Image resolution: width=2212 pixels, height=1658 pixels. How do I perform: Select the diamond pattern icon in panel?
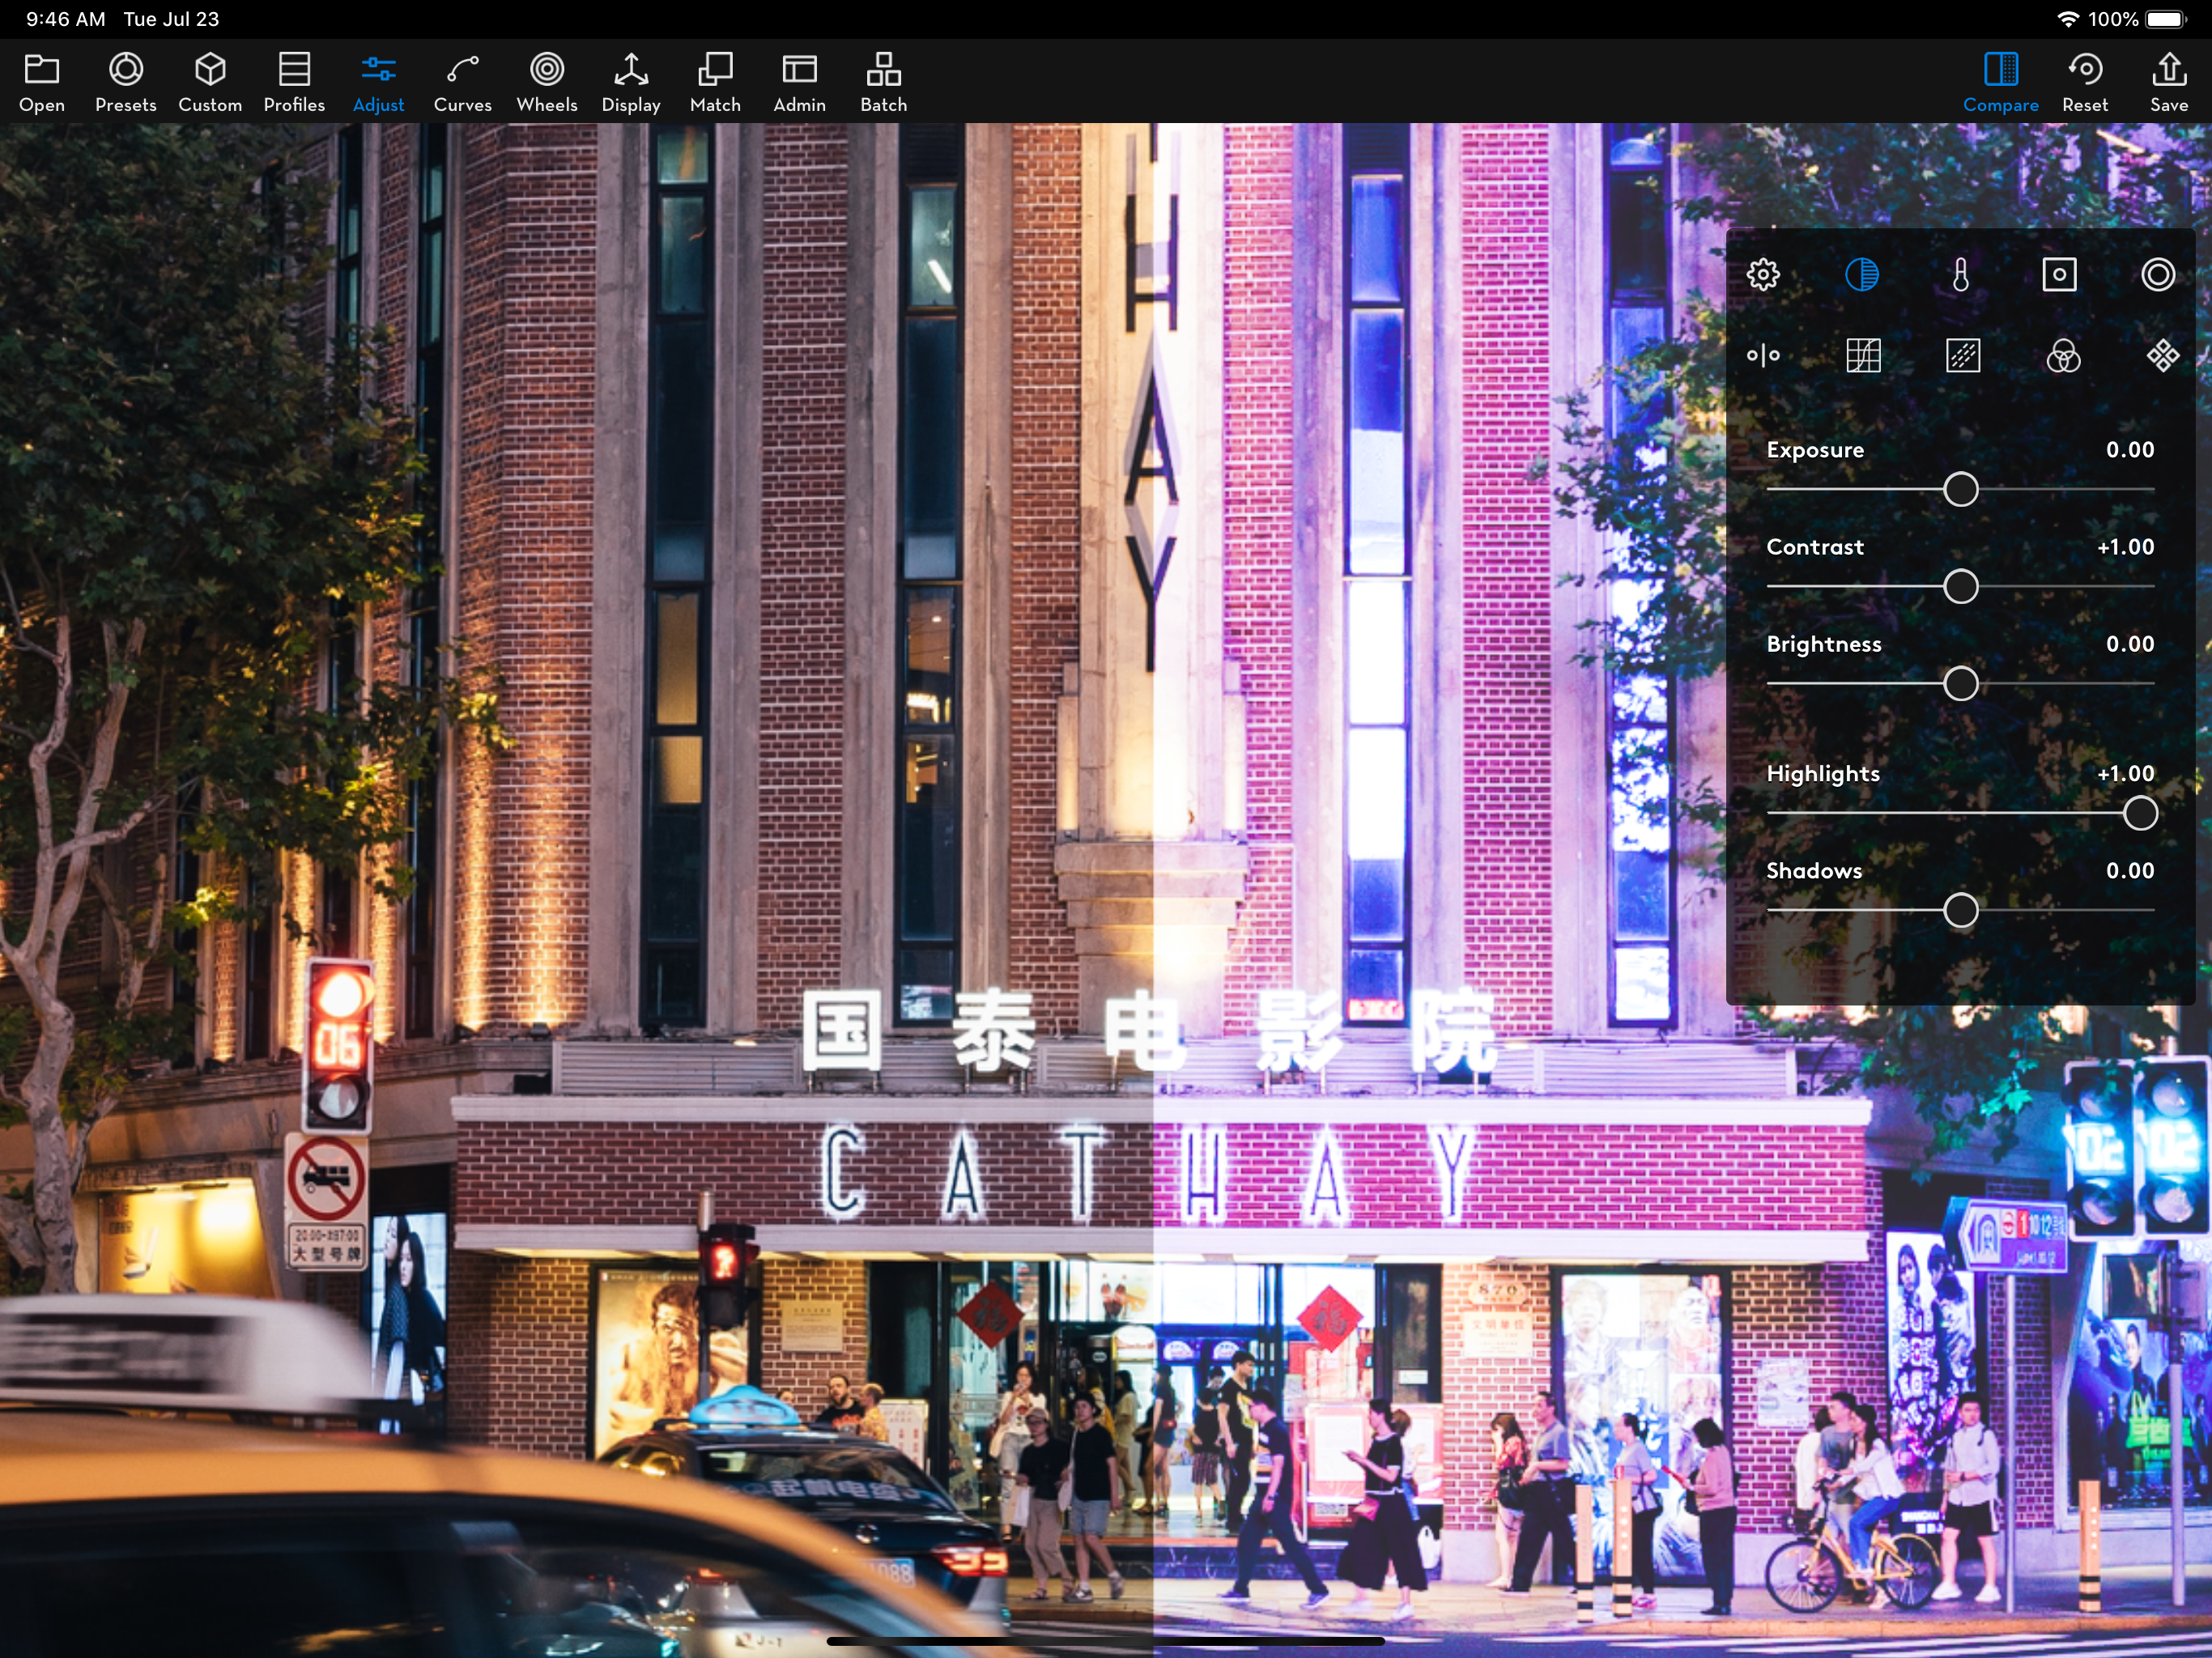tap(2162, 356)
